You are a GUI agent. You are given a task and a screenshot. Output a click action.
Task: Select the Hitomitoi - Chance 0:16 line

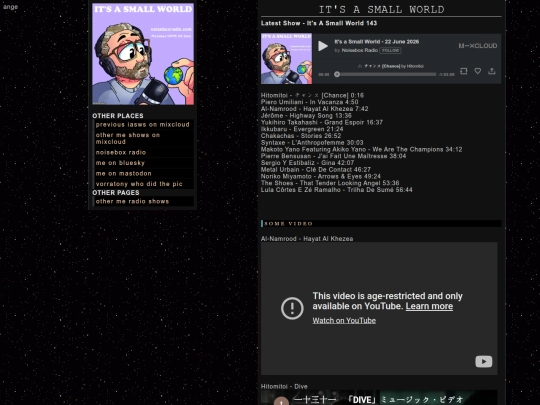tap(312, 95)
